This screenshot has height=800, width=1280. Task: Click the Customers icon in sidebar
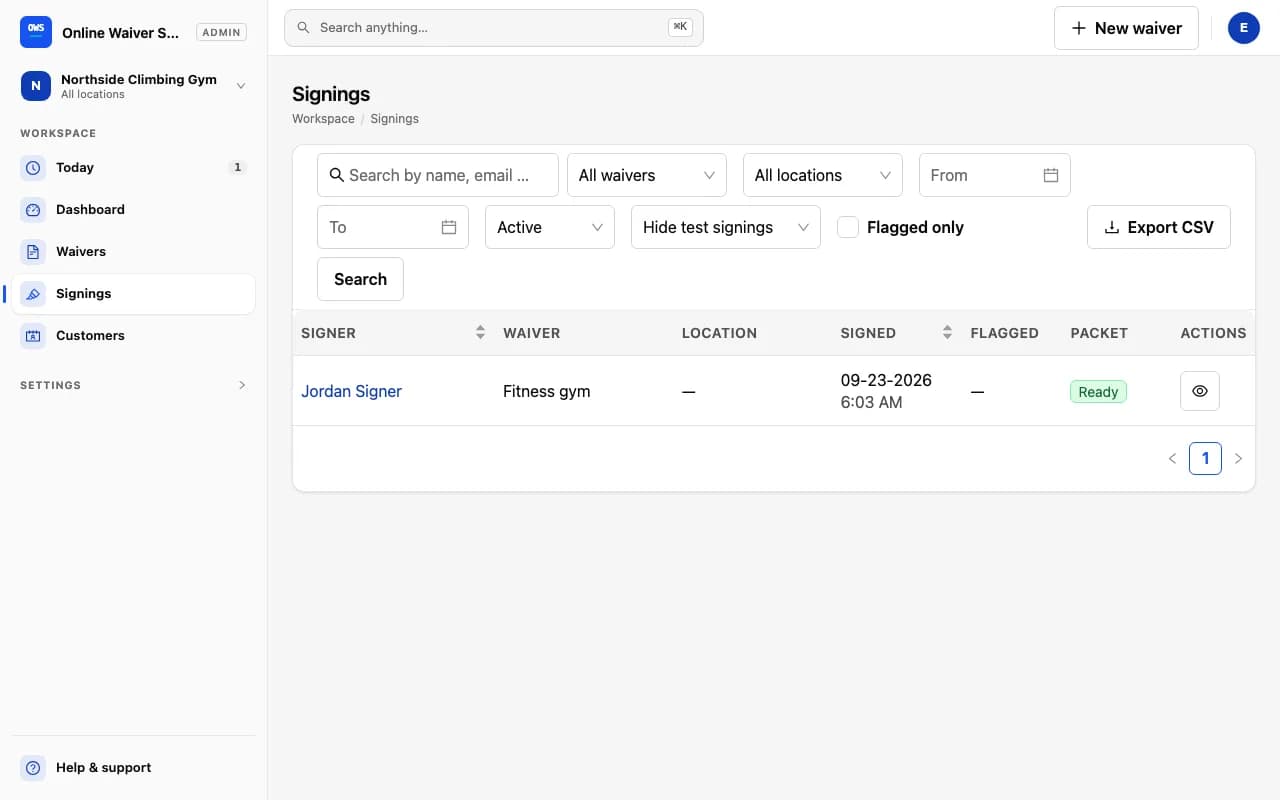pos(33,336)
